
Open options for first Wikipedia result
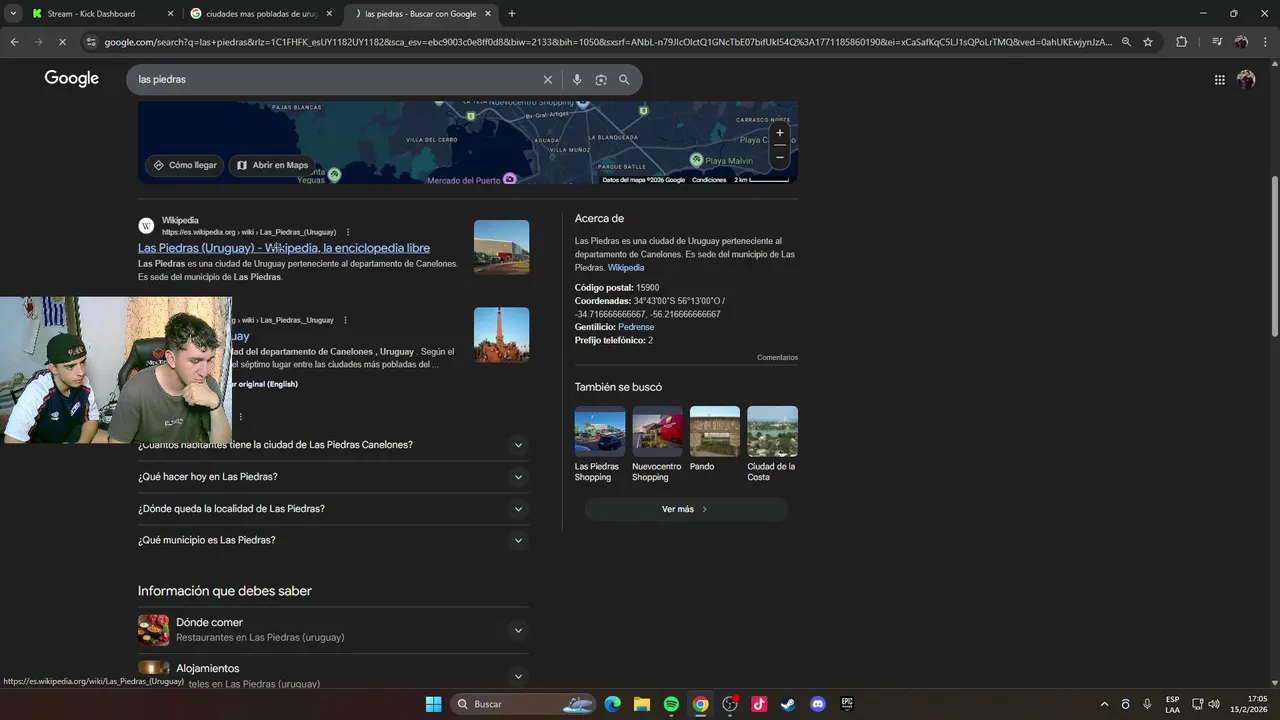(x=348, y=232)
